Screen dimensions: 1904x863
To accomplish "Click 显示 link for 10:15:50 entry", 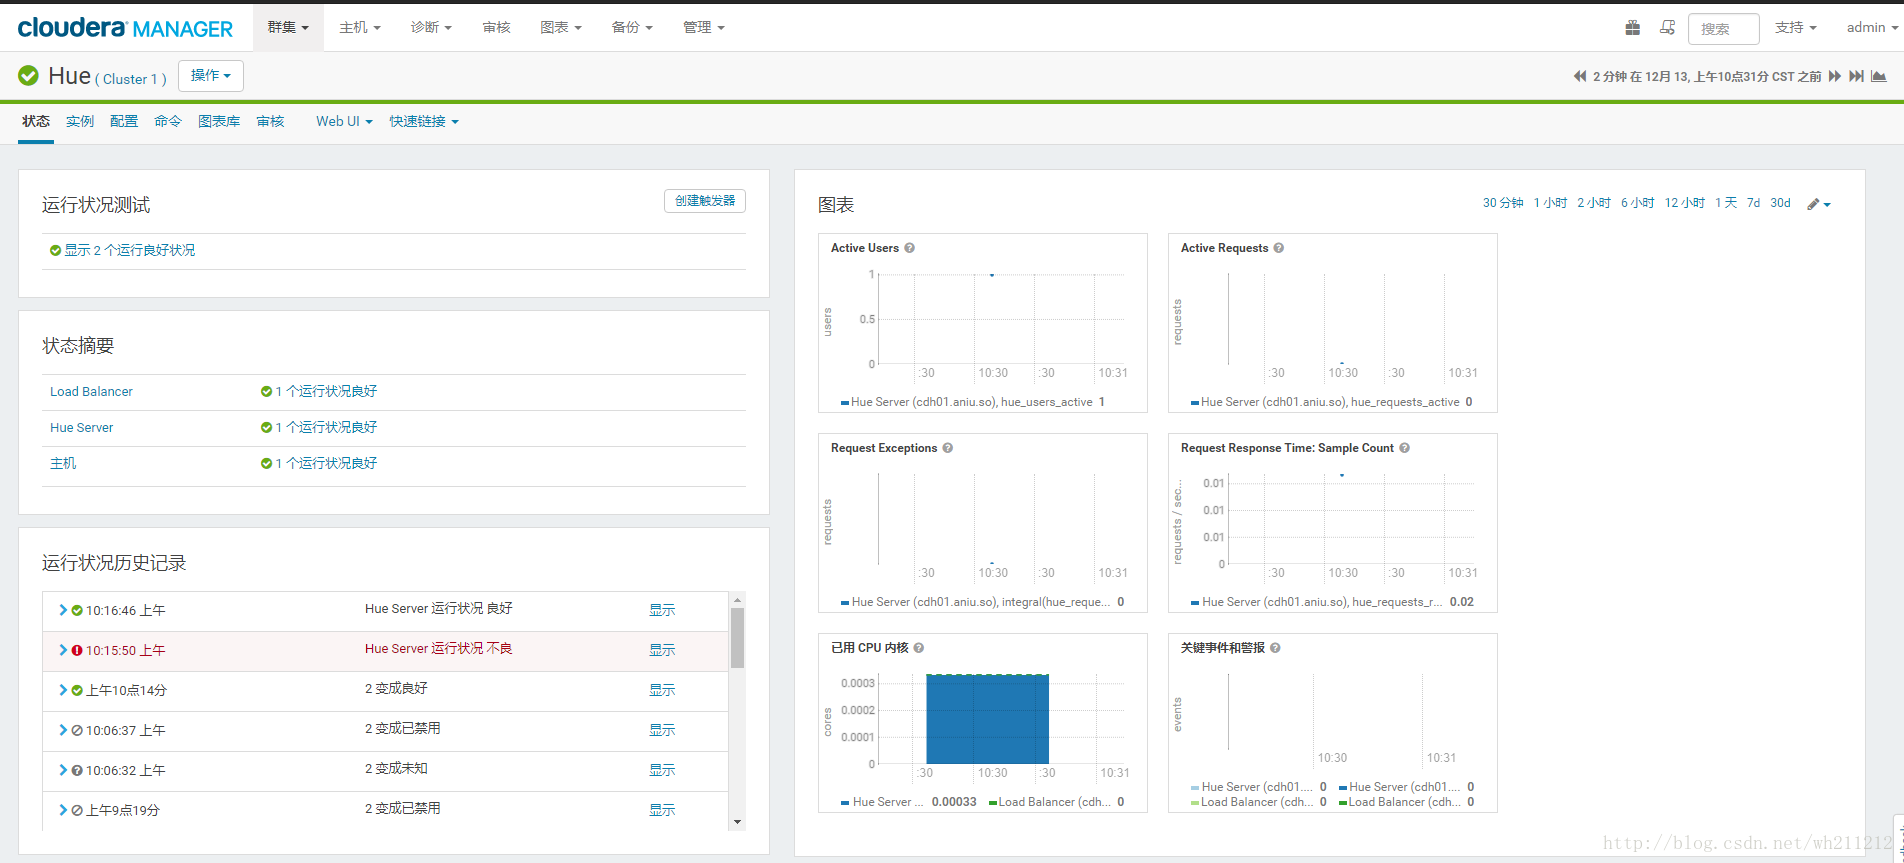I will click(x=662, y=650).
